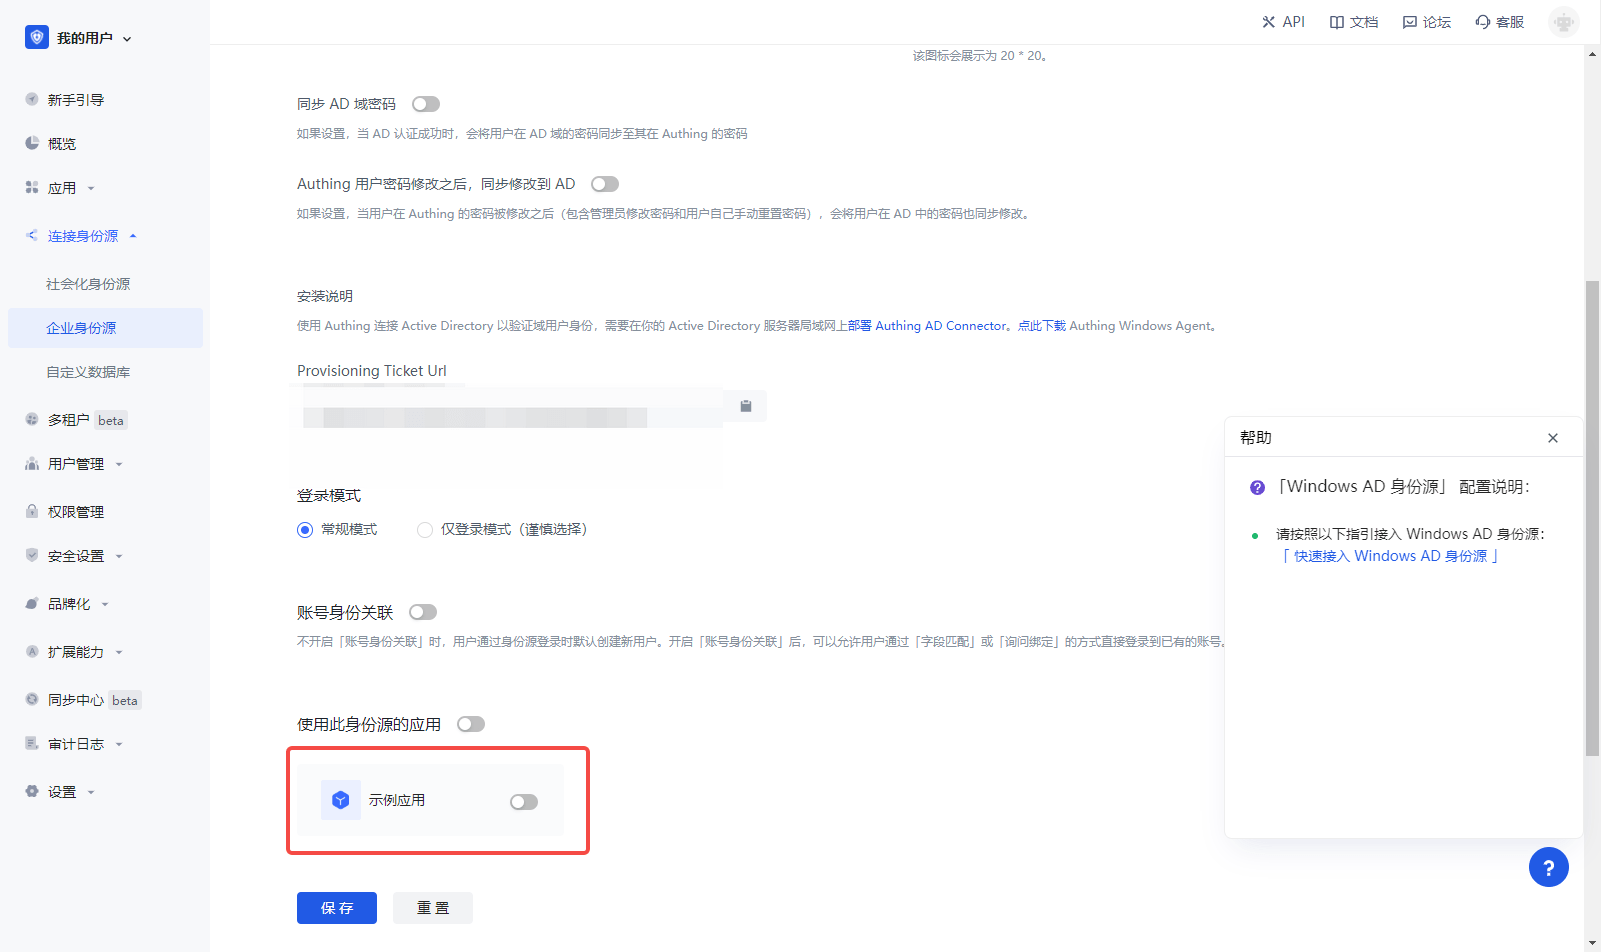Screen dimensions: 1601x952
Task: Open API from the top bar
Action: [x=1283, y=22]
